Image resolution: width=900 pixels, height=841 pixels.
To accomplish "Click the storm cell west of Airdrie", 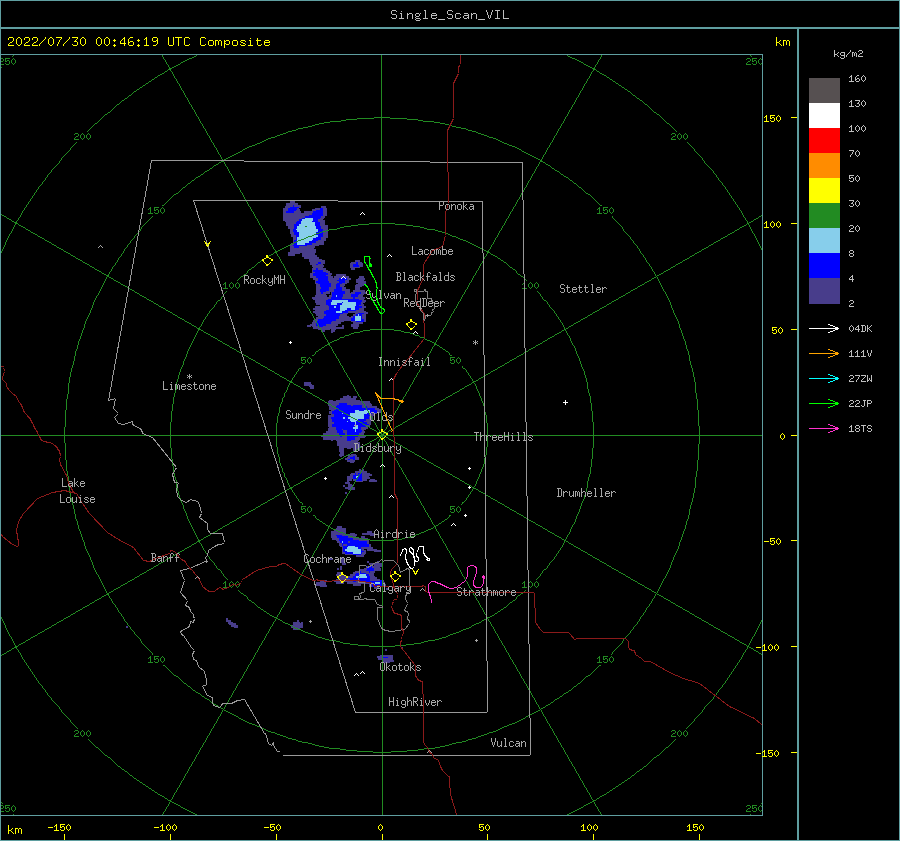I will [x=351, y=542].
